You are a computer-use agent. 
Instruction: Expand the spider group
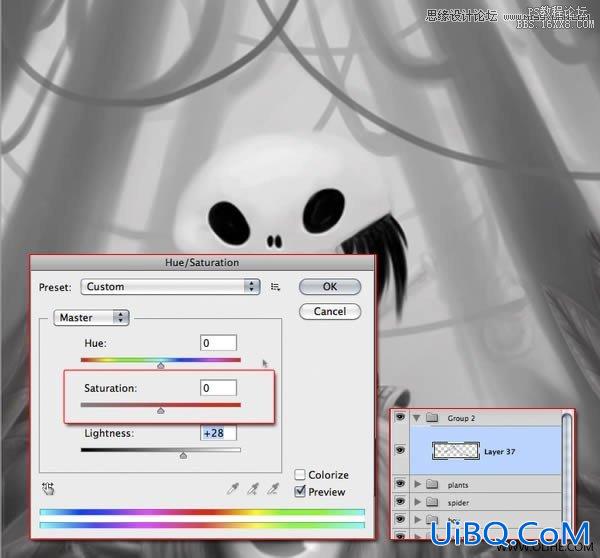coord(417,502)
